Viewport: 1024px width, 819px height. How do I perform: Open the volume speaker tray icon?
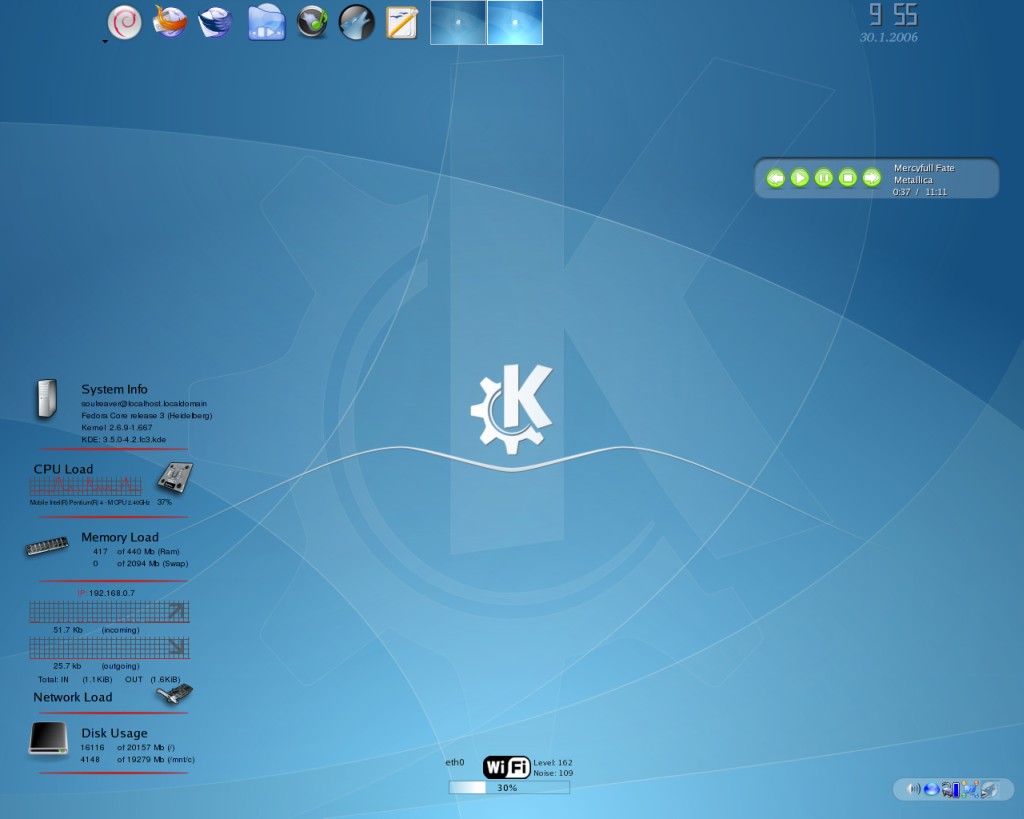point(913,789)
